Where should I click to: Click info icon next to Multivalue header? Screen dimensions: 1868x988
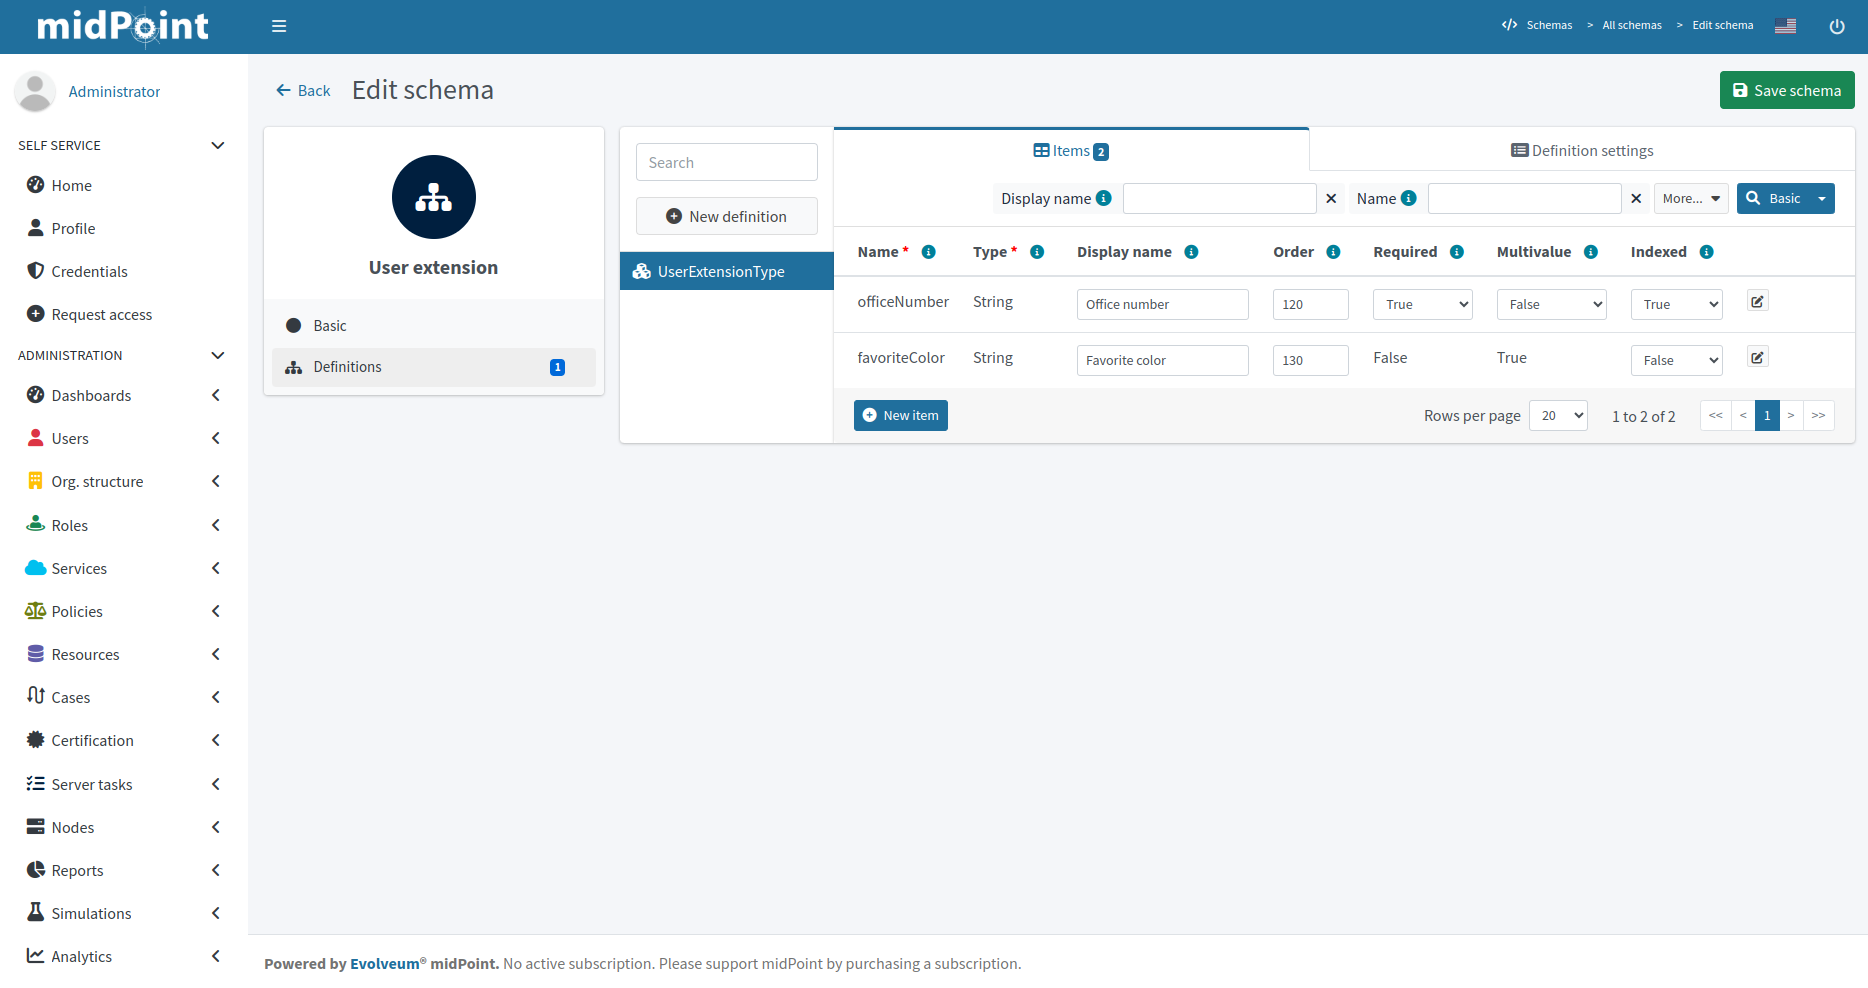tap(1590, 252)
